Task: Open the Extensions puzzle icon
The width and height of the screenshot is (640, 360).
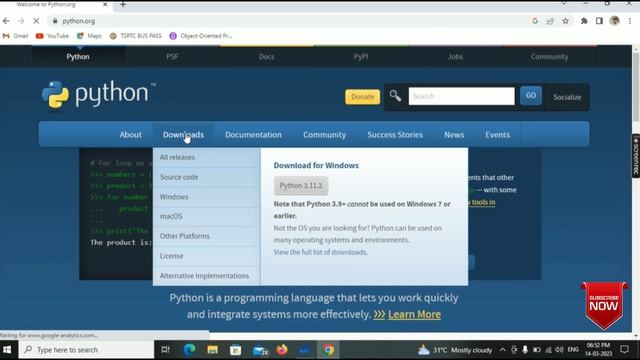Action: (584, 21)
